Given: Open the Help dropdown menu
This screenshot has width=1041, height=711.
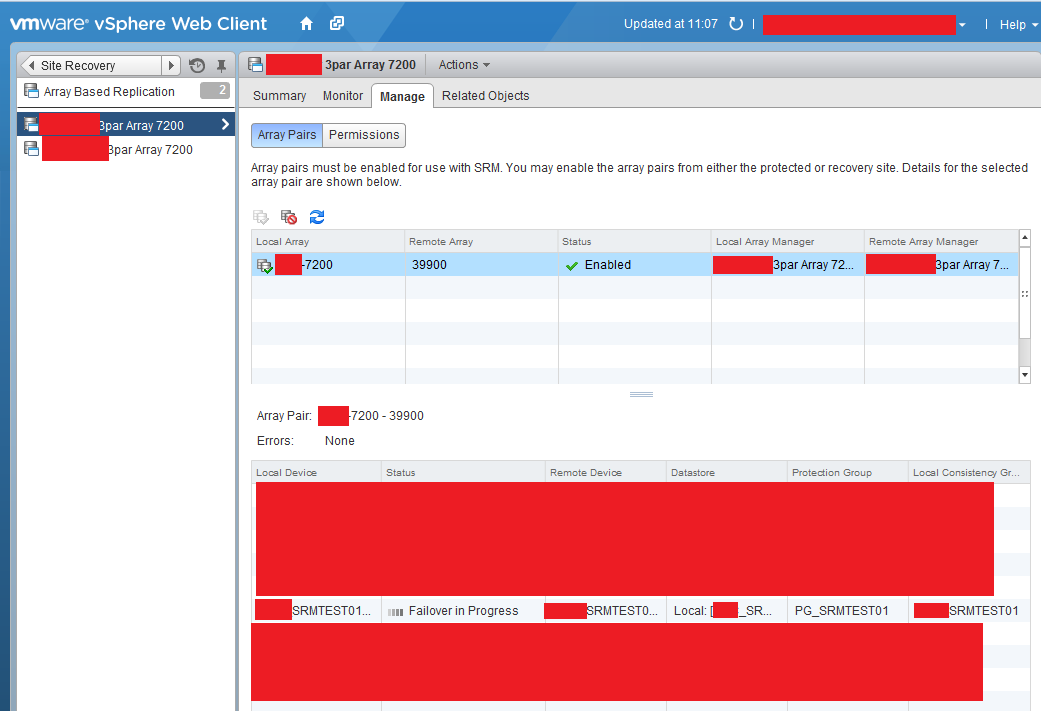Looking at the screenshot, I should click(1018, 24).
